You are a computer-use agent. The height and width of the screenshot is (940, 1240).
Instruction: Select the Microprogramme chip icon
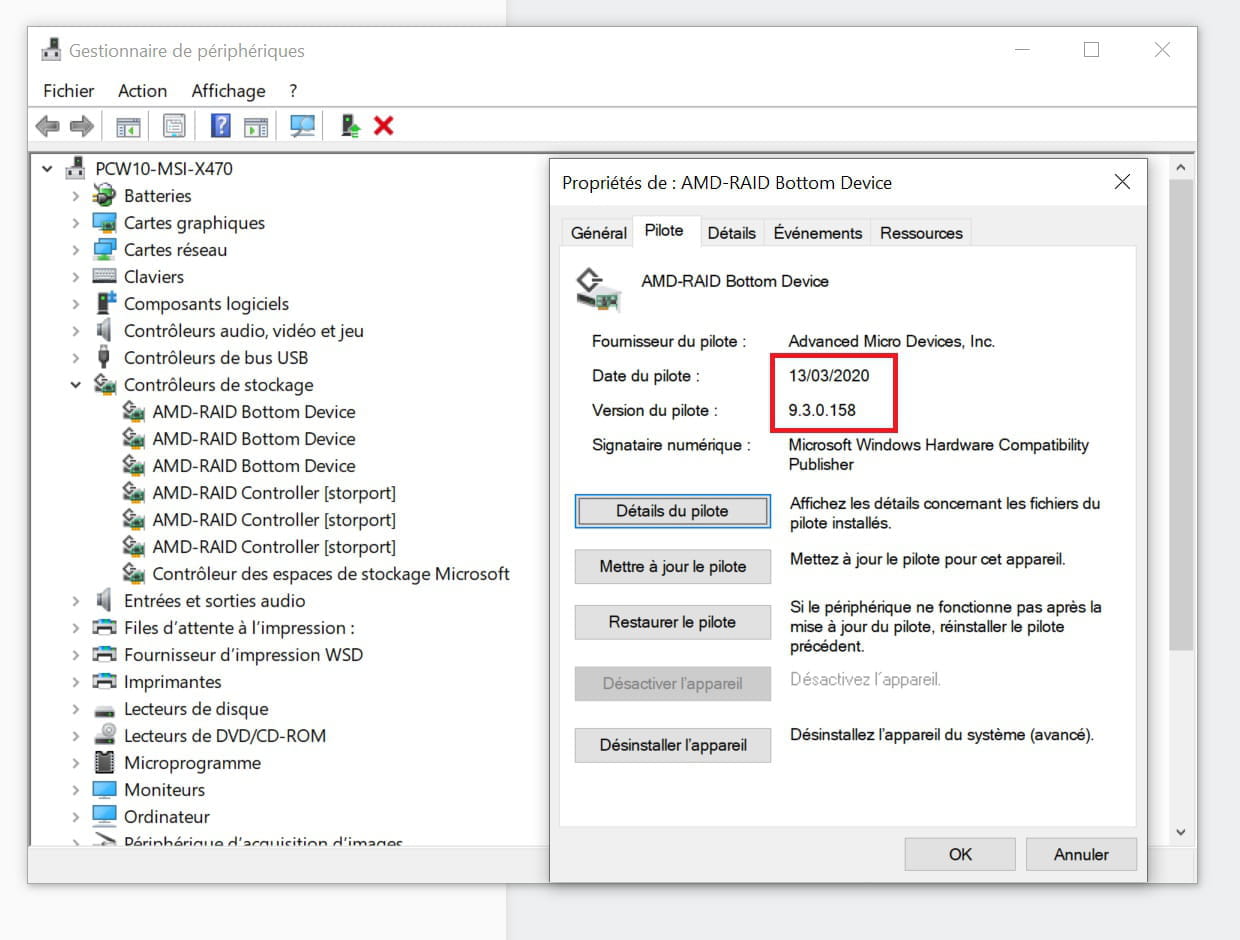(x=105, y=762)
